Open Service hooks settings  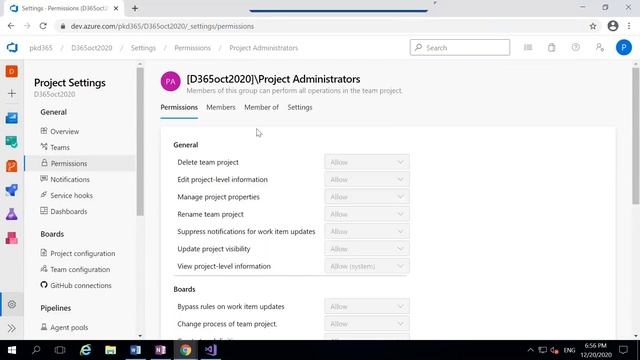67,196
